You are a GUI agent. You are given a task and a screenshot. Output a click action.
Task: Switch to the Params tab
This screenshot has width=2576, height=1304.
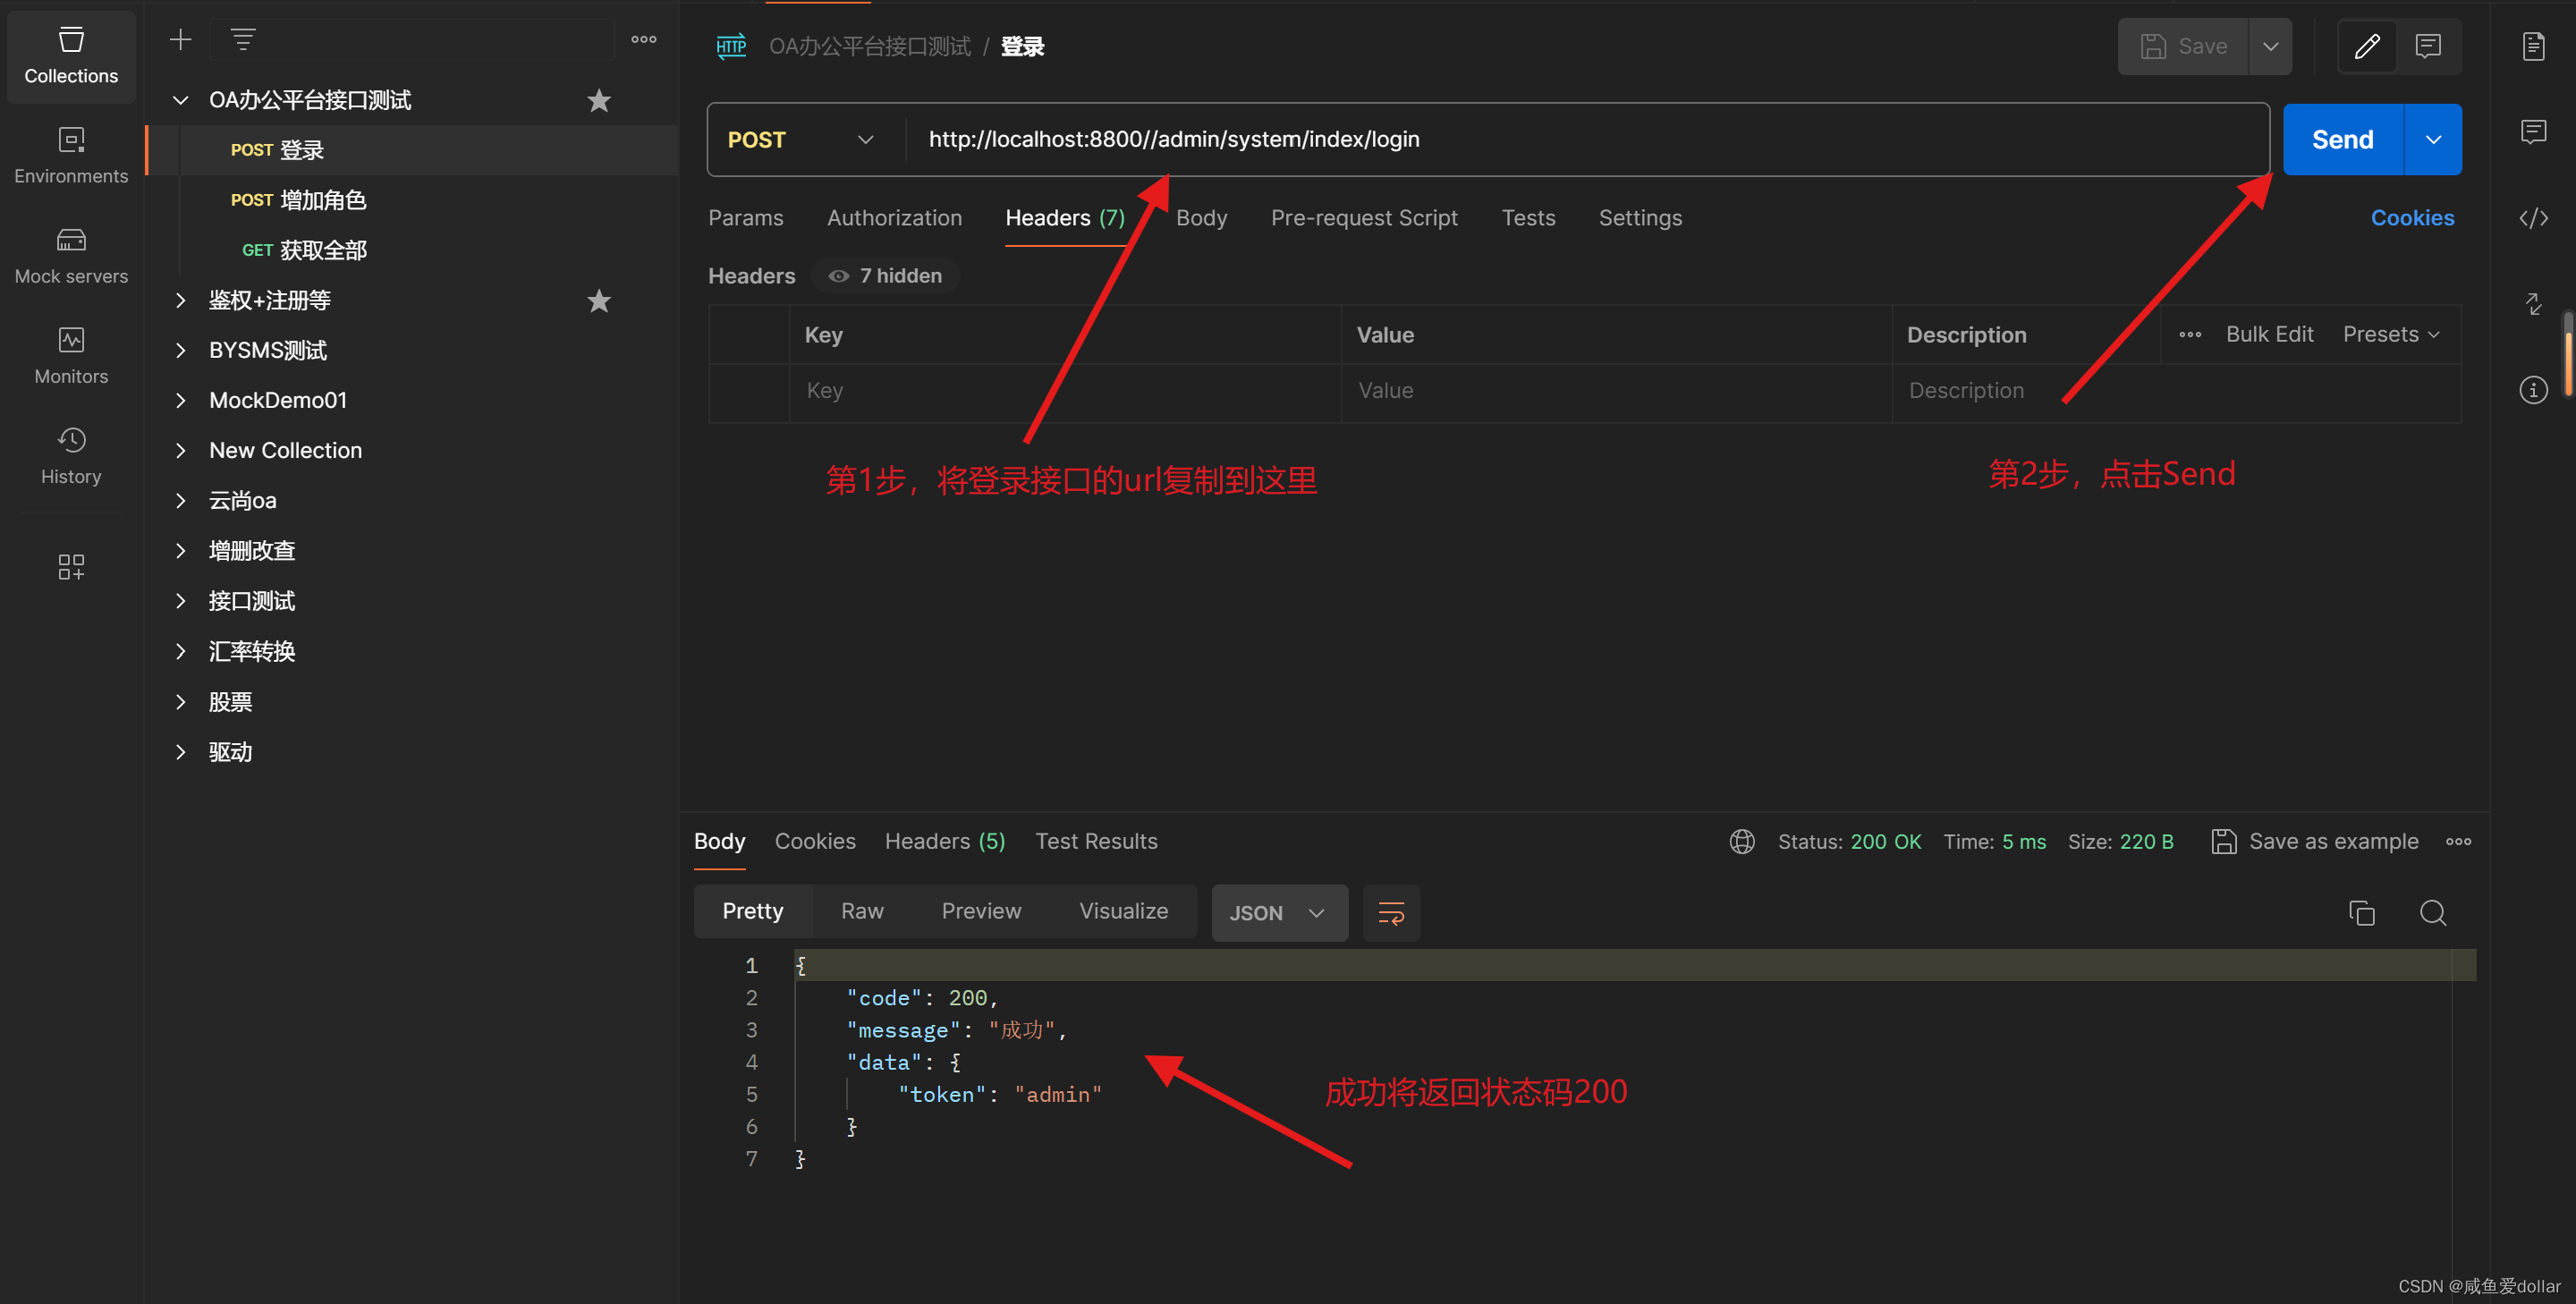pos(745,217)
